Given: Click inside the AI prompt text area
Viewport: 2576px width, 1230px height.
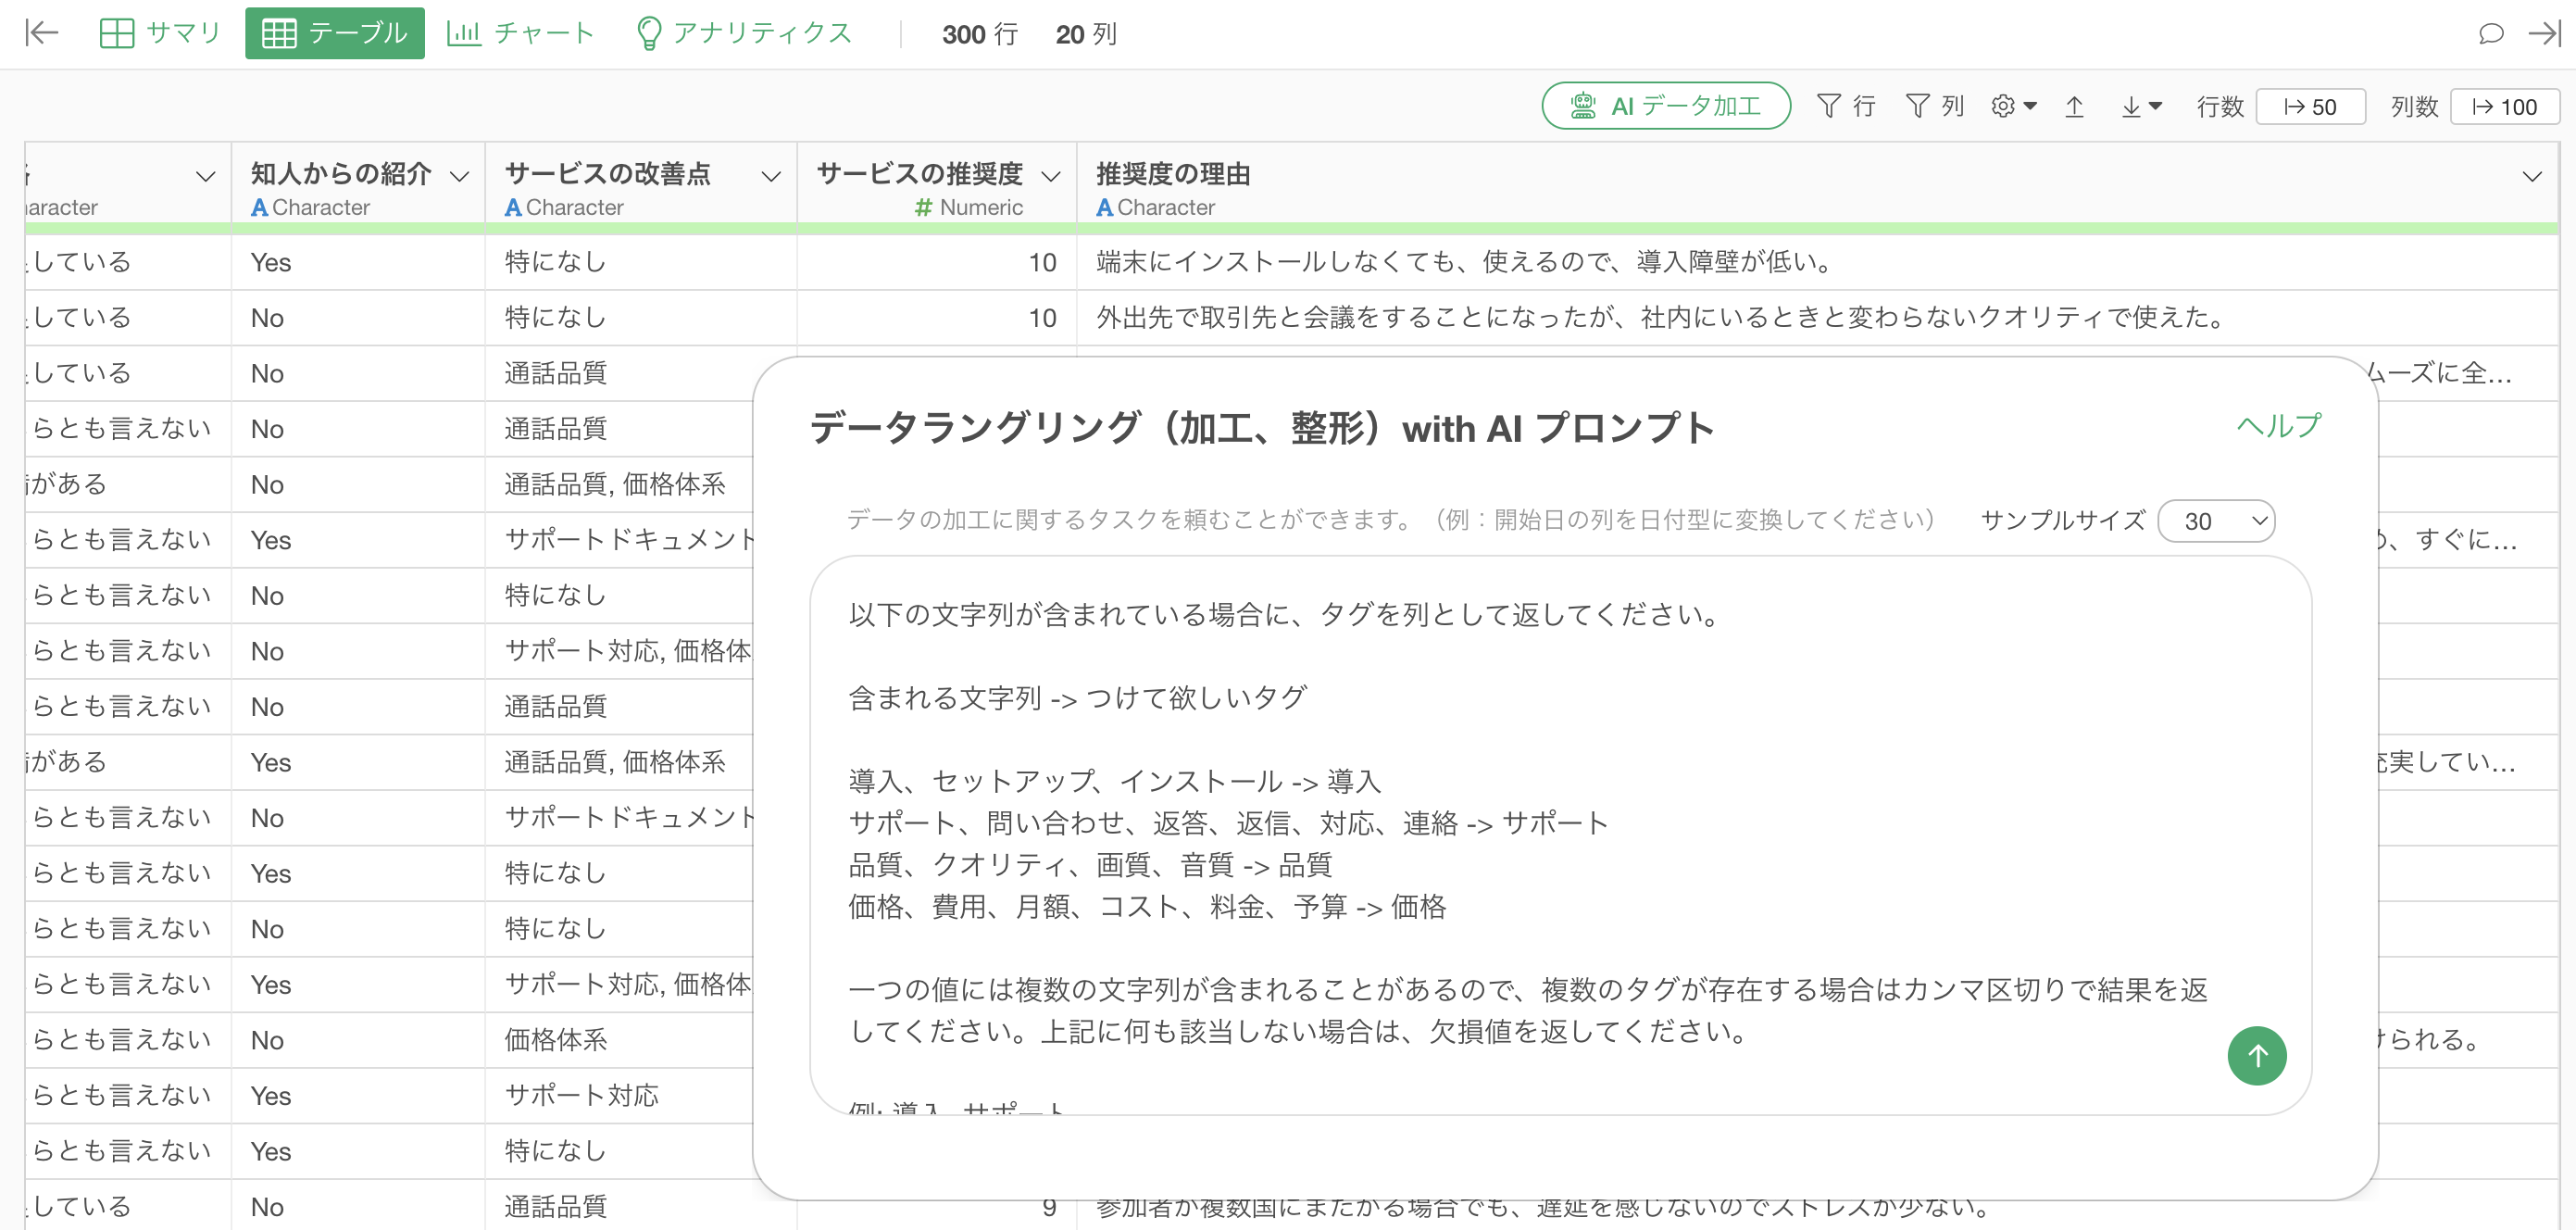Looking at the screenshot, I should tap(1500, 740).
